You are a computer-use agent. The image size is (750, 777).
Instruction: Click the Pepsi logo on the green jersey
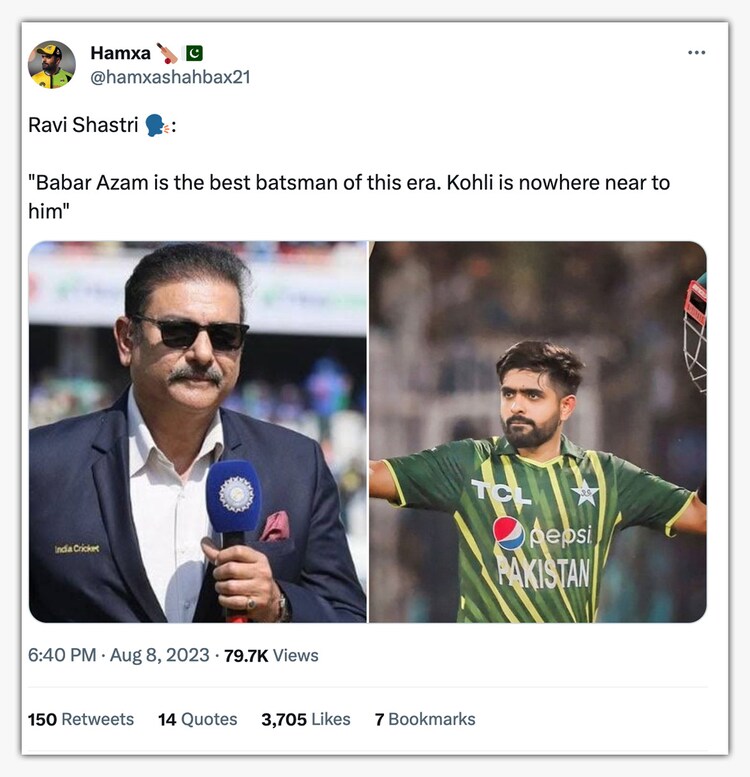point(509,533)
